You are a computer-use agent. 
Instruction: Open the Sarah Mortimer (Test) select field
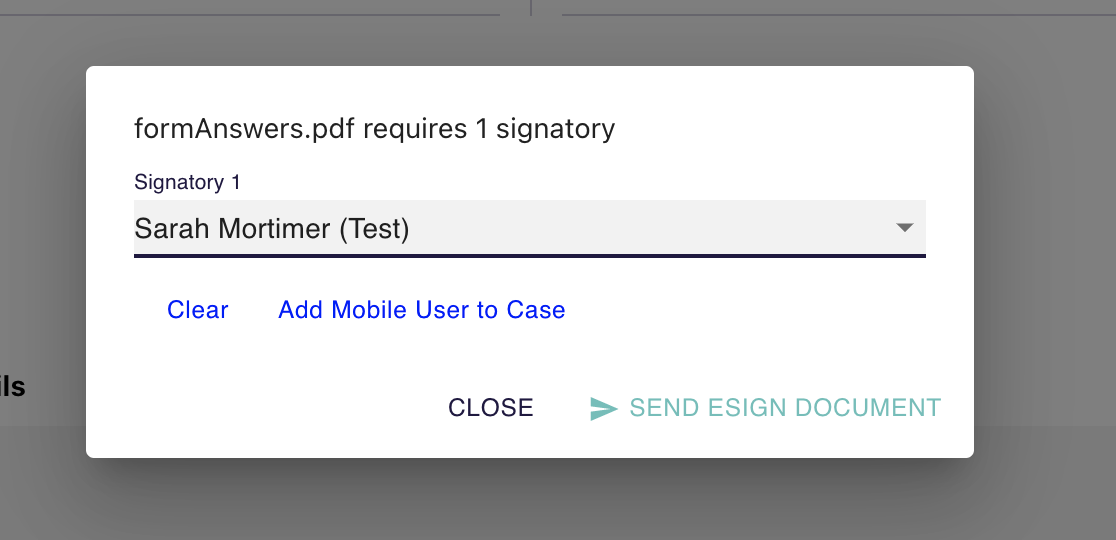pos(500,229)
